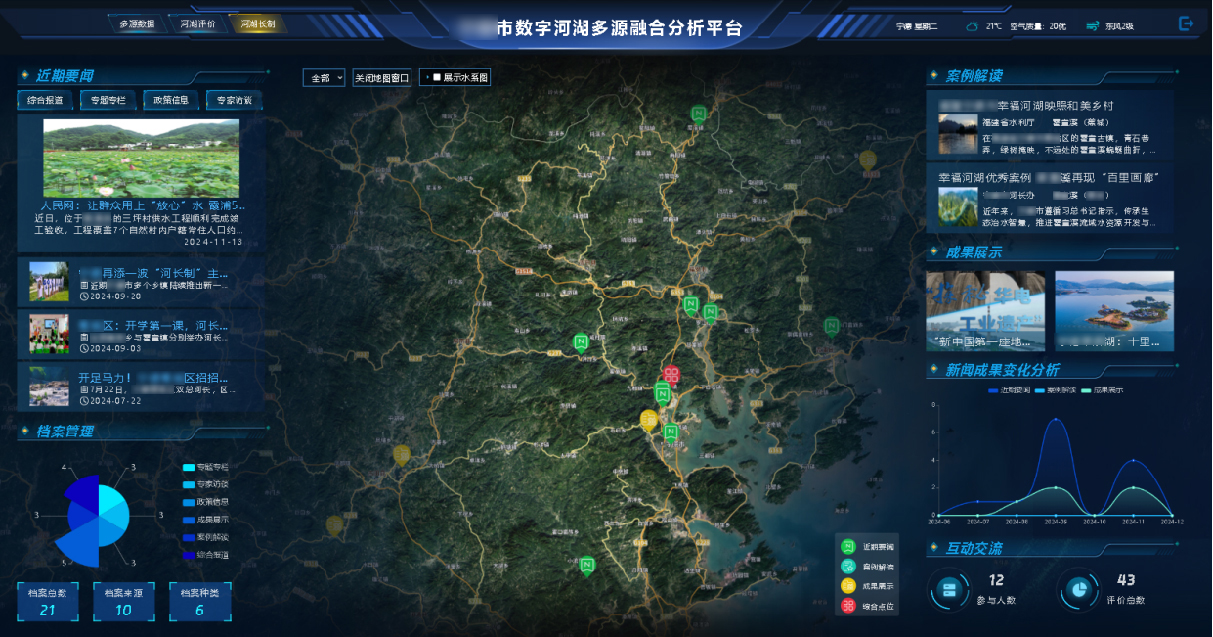
Task: Toggle 成果展示 series in news chart legend
Action: [x=1102, y=389]
